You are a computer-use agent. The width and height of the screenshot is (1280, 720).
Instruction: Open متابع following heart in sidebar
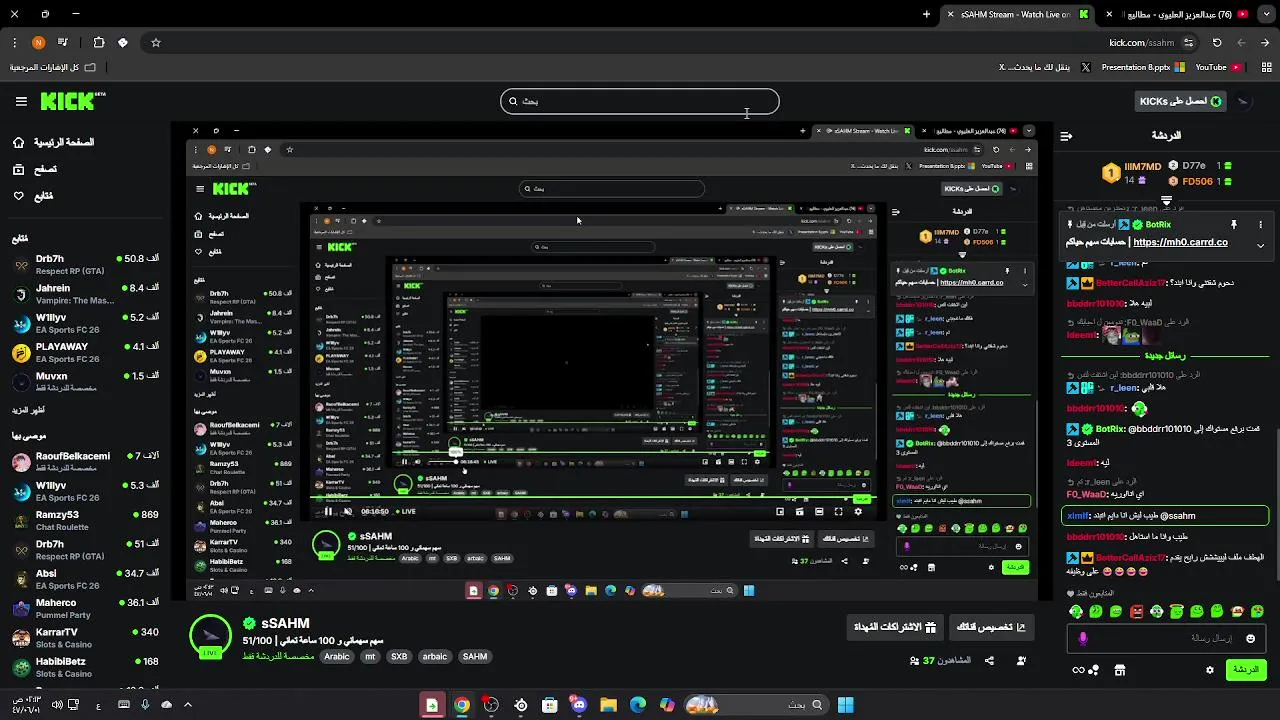[x=33, y=196]
